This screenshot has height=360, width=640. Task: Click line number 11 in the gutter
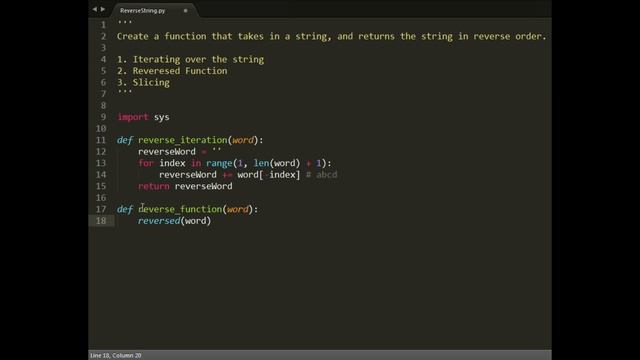101,140
